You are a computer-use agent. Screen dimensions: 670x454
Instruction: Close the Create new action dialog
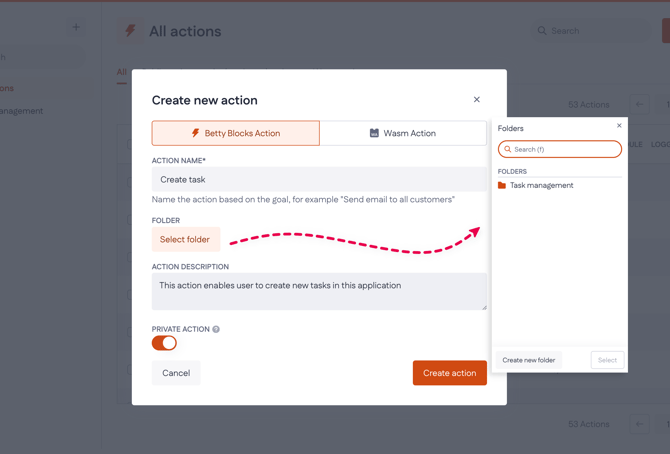pyautogui.click(x=477, y=100)
